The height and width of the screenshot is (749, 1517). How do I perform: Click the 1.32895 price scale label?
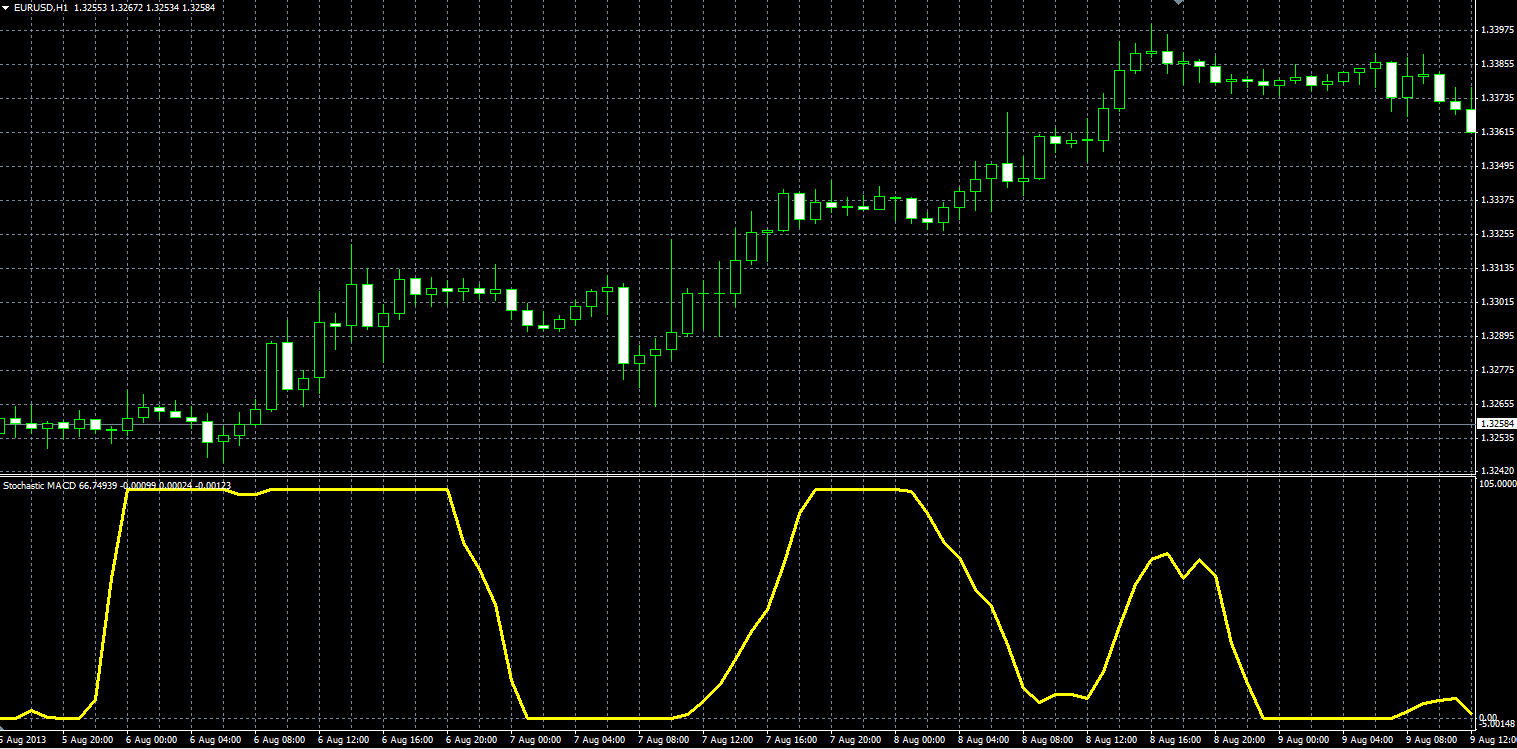[1496, 336]
